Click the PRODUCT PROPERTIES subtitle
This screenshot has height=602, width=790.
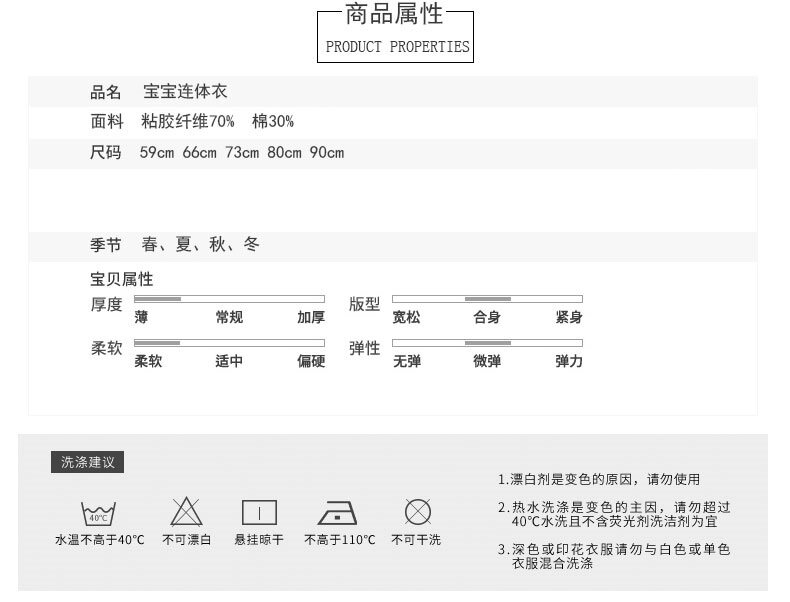[x=397, y=47]
